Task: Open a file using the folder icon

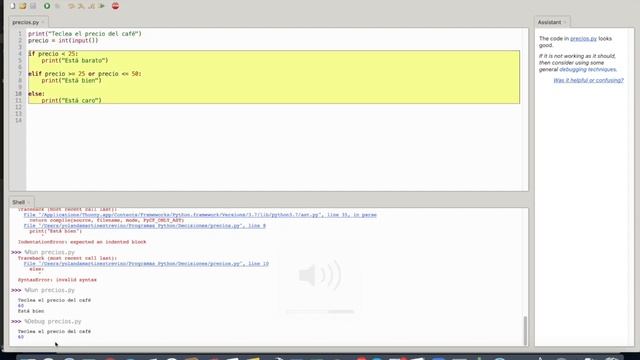Action: [x=23, y=6]
